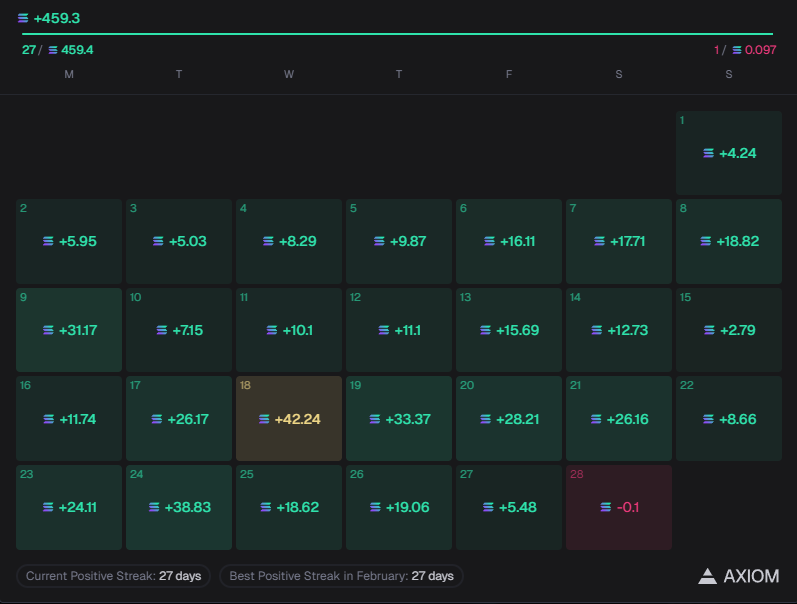Click the Solana icon next to +31.17

click(x=48, y=330)
